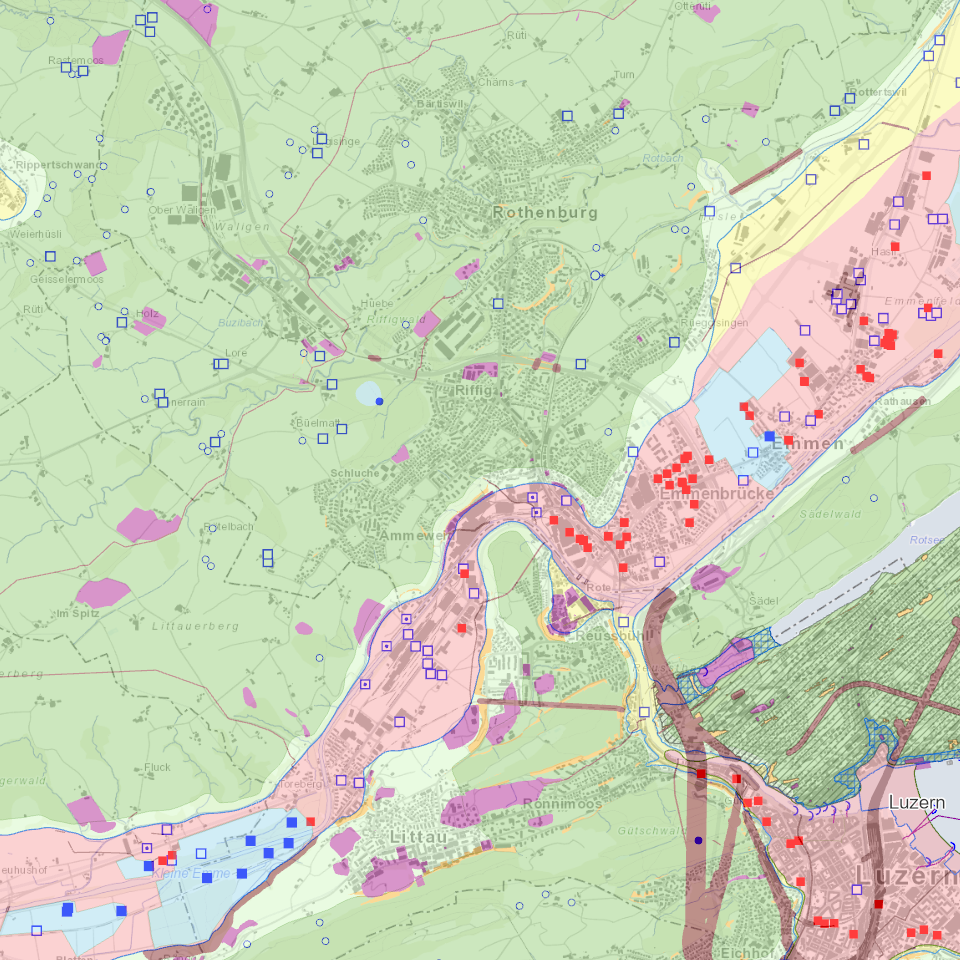
Task: Click the Kleine Emme river label
Action: click(191, 874)
